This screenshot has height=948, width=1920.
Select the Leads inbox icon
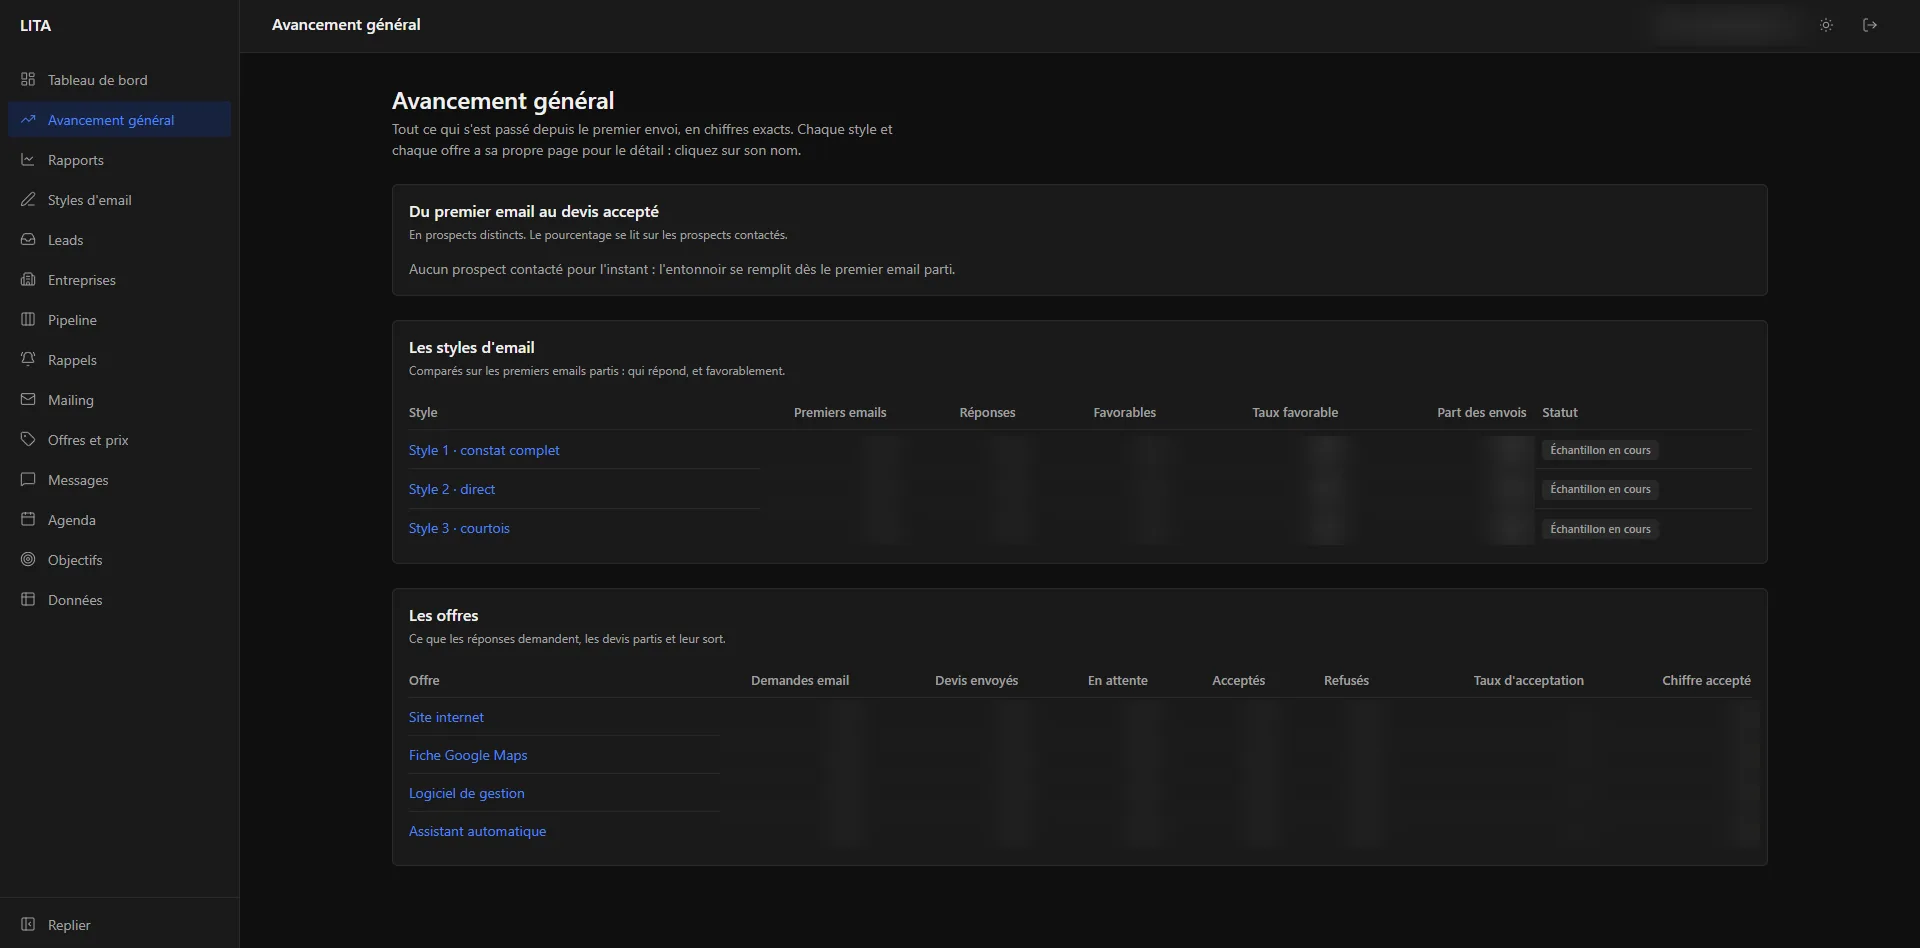(28, 240)
